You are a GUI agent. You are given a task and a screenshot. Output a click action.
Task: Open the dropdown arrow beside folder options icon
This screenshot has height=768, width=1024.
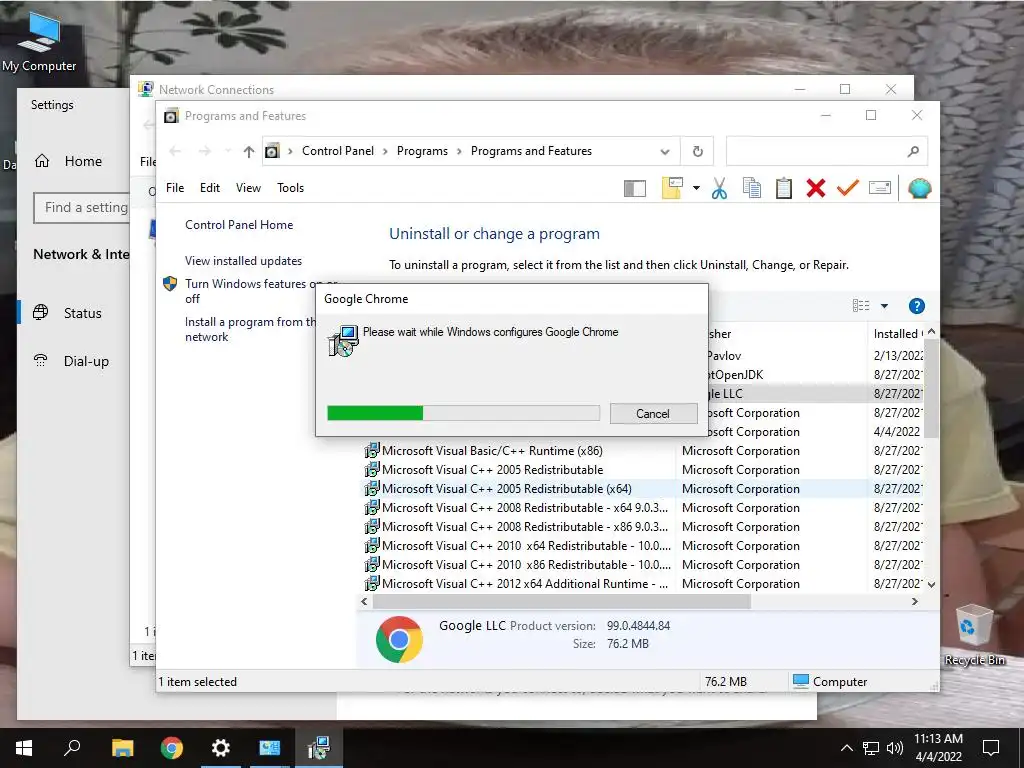tap(696, 189)
